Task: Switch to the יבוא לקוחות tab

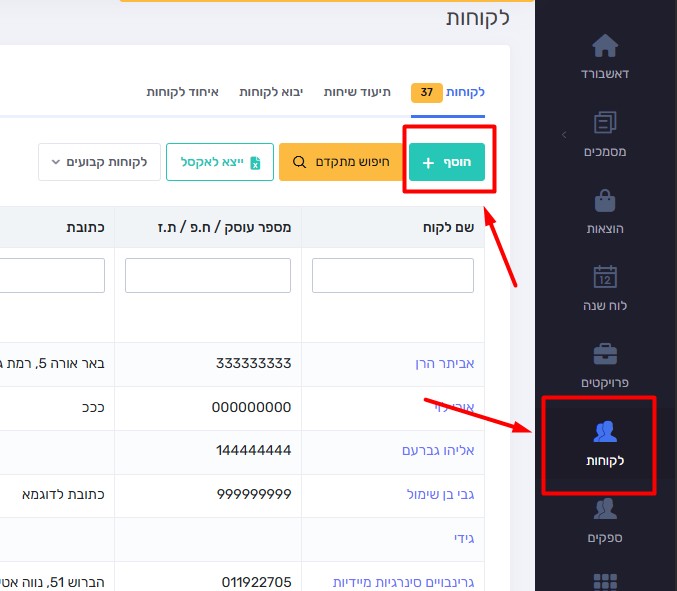Action: coord(270,92)
